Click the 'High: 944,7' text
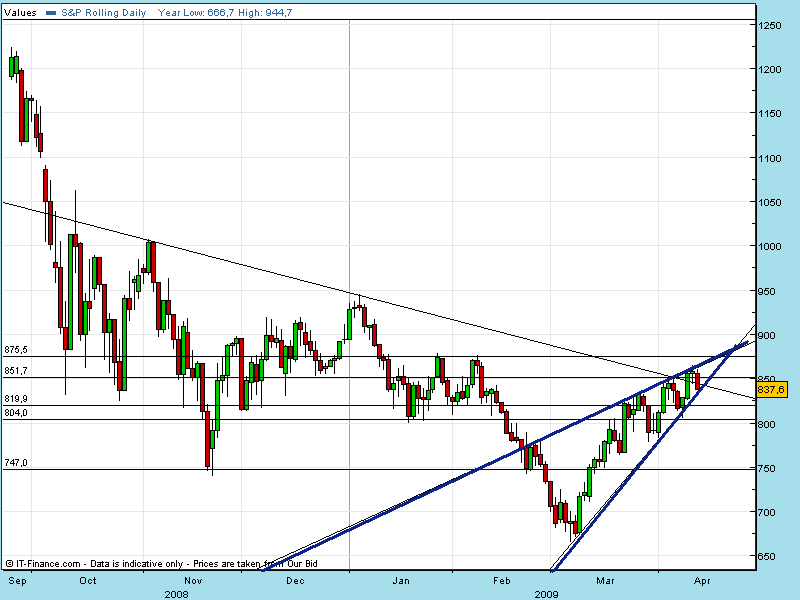The image size is (800, 600). click(x=265, y=13)
